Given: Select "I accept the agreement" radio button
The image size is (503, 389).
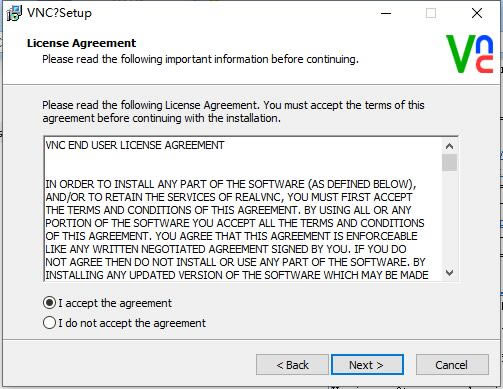Looking at the screenshot, I should [x=49, y=303].
